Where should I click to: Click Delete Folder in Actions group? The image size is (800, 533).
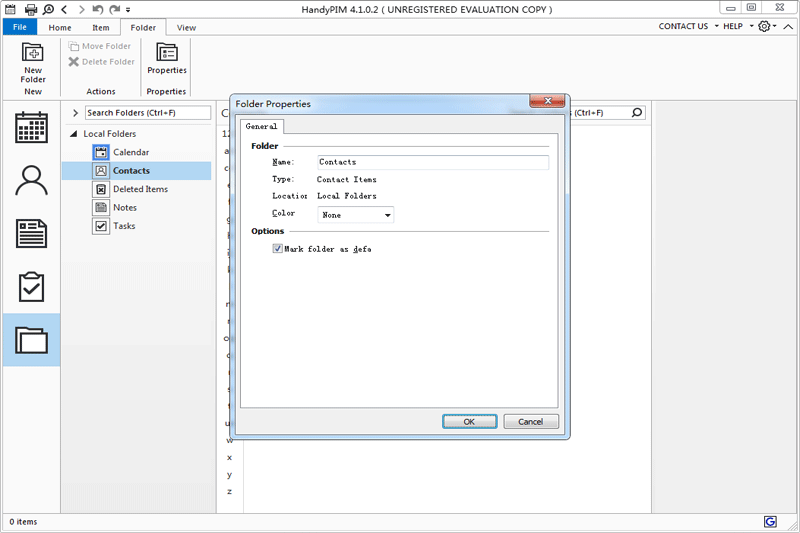(x=102, y=62)
